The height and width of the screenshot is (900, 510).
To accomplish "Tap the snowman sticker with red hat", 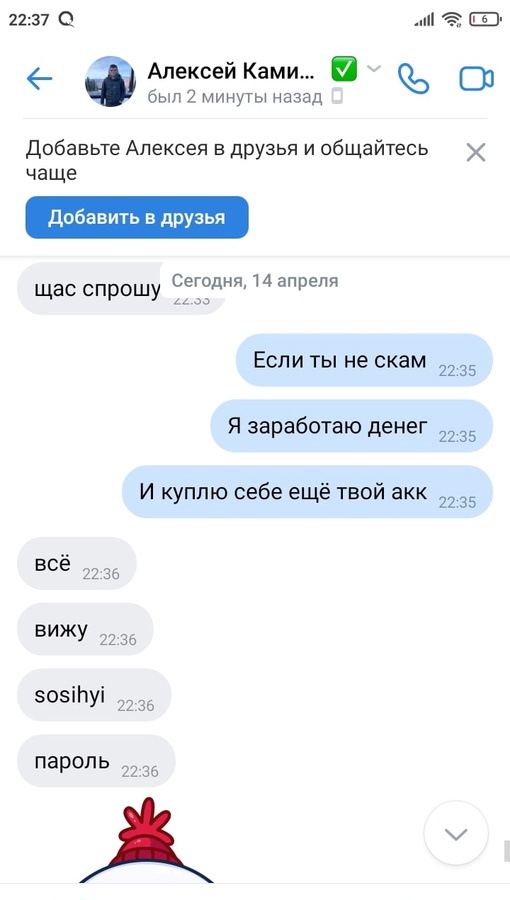I will pos(146,840).
